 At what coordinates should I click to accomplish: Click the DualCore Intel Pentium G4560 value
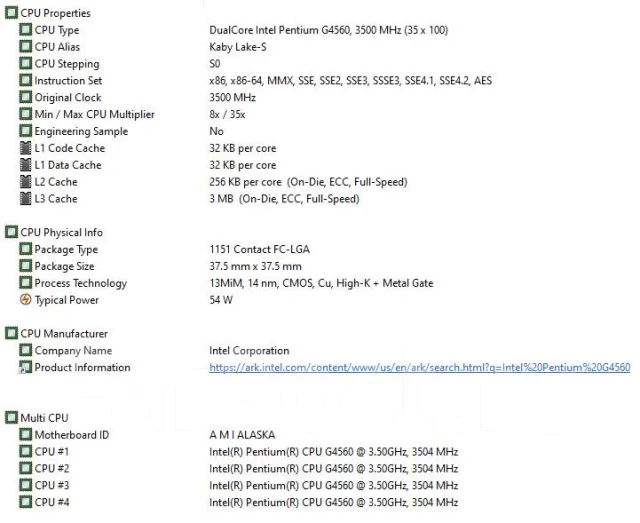point(329,30)
